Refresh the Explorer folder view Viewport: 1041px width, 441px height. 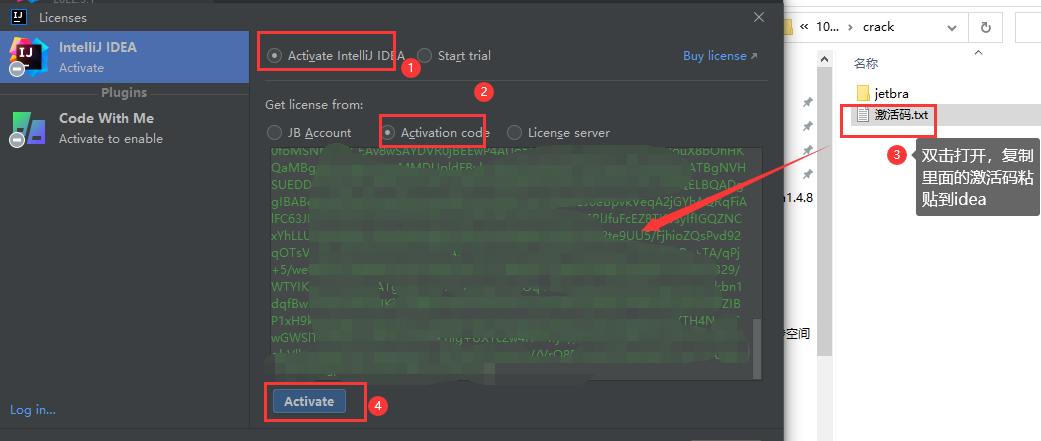point(985,27)
